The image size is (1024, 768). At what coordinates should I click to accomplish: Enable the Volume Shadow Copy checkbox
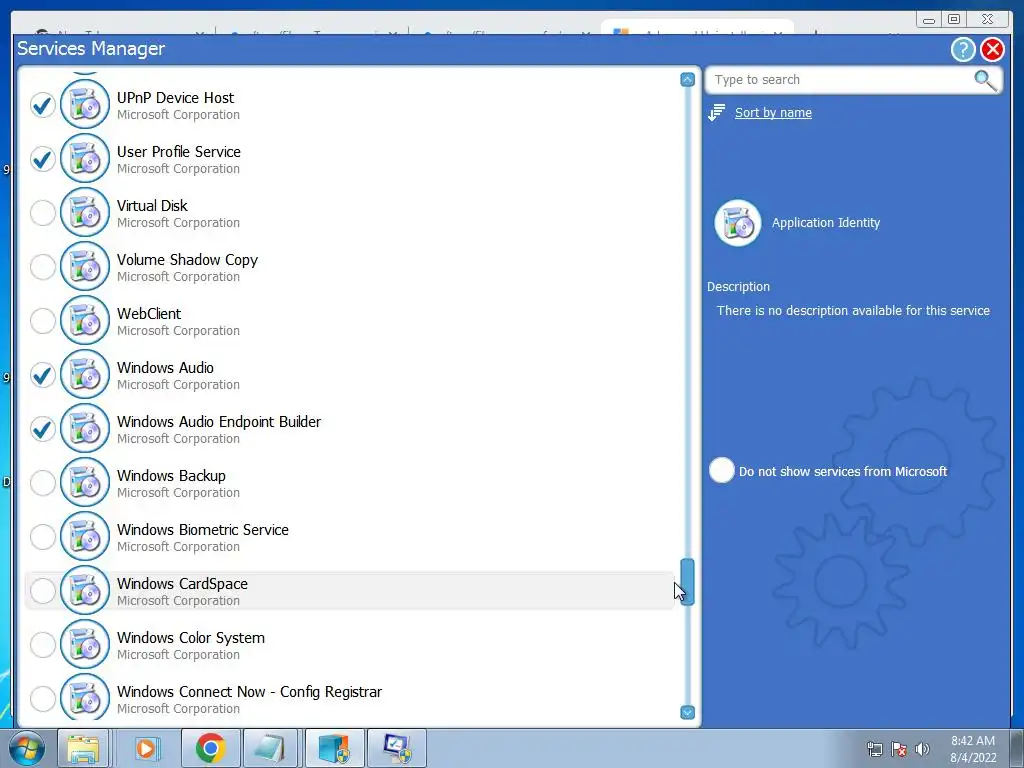(x=43, y=266)
